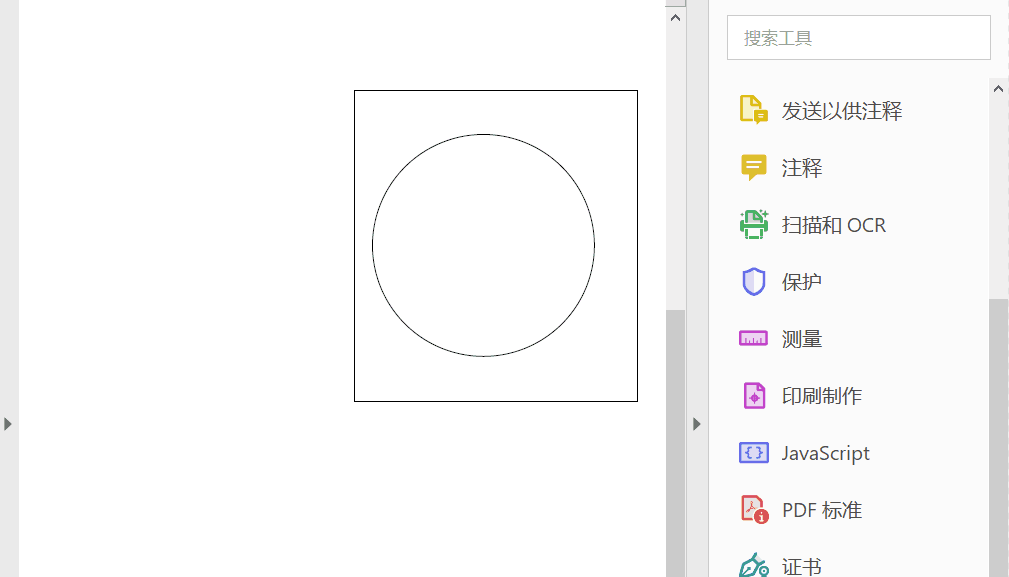Select the Certificates pen icon

point(754,565)
